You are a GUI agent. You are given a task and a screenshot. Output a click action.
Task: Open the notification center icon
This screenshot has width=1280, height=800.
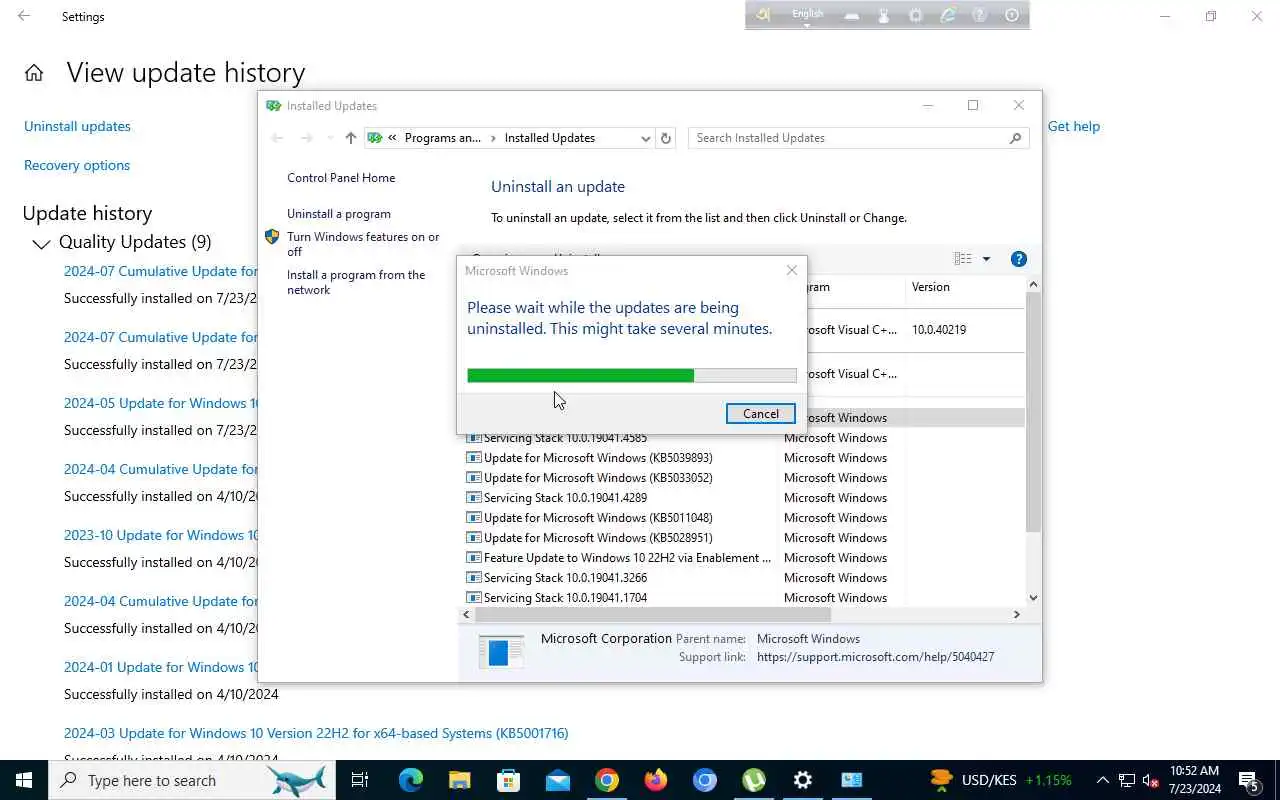point(1249,780)
